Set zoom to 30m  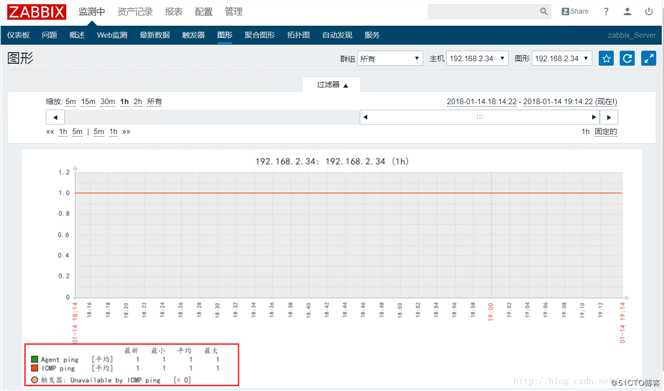tap(108, 102)
